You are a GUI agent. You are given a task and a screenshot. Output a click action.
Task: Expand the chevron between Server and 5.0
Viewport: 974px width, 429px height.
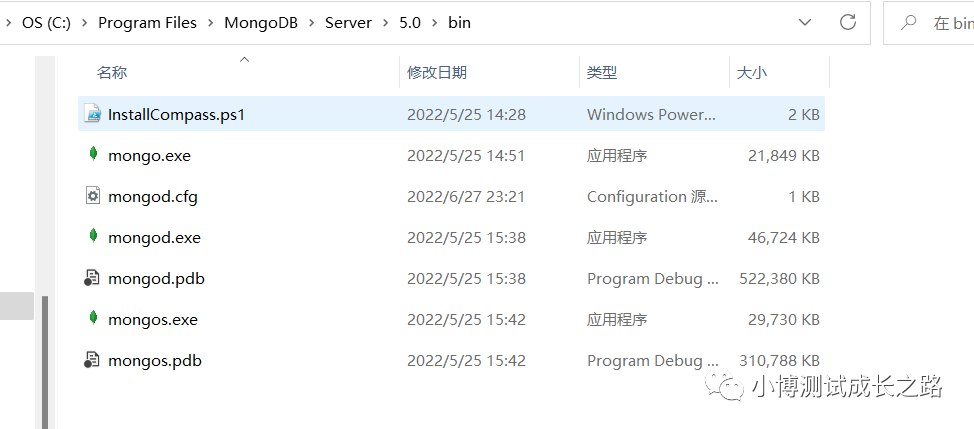(386, 22)
